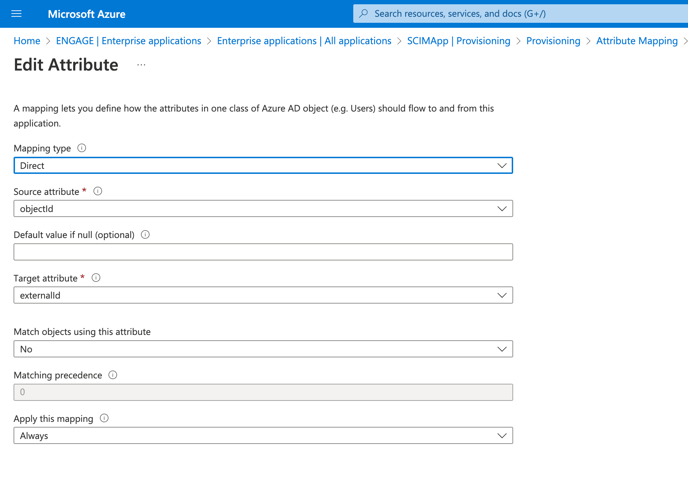
Task: Show info tooltip for Target attribute
Action: click(x=96, y=278)
